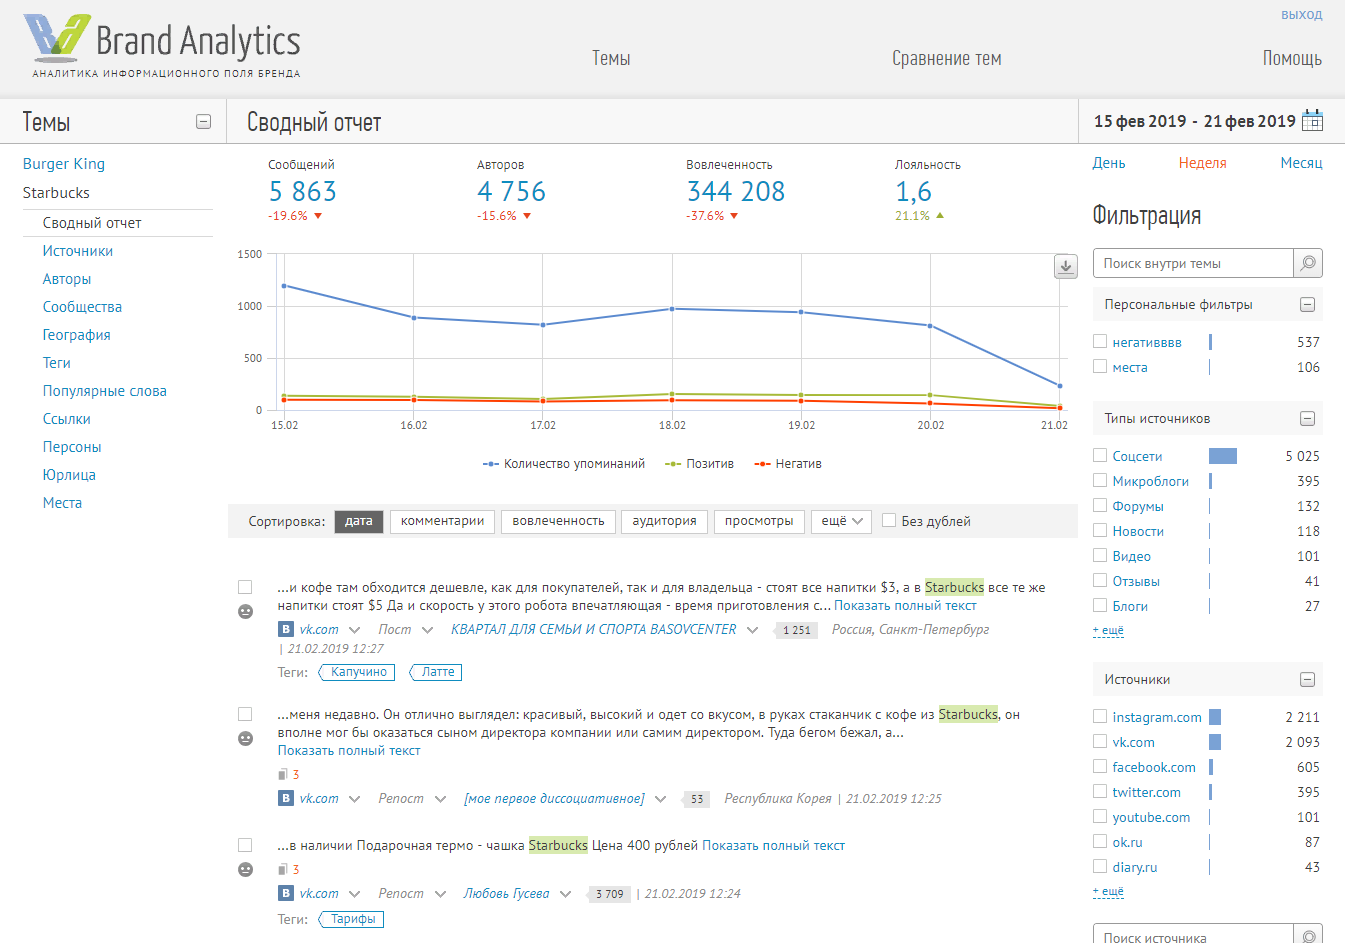Click duplicates icon on coffee cup post
Image resolution: width=1345 pixels, height=943 pixels.
(283, 774)
